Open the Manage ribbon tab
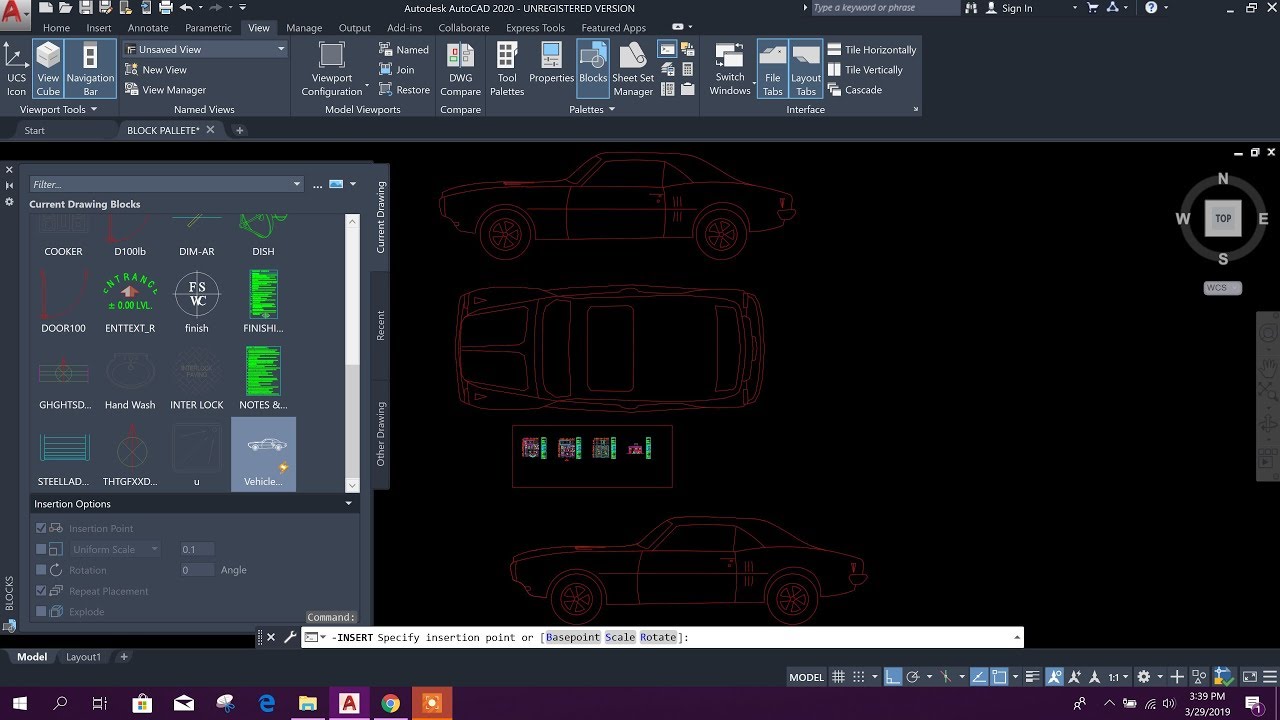 [x=304, y=28]
